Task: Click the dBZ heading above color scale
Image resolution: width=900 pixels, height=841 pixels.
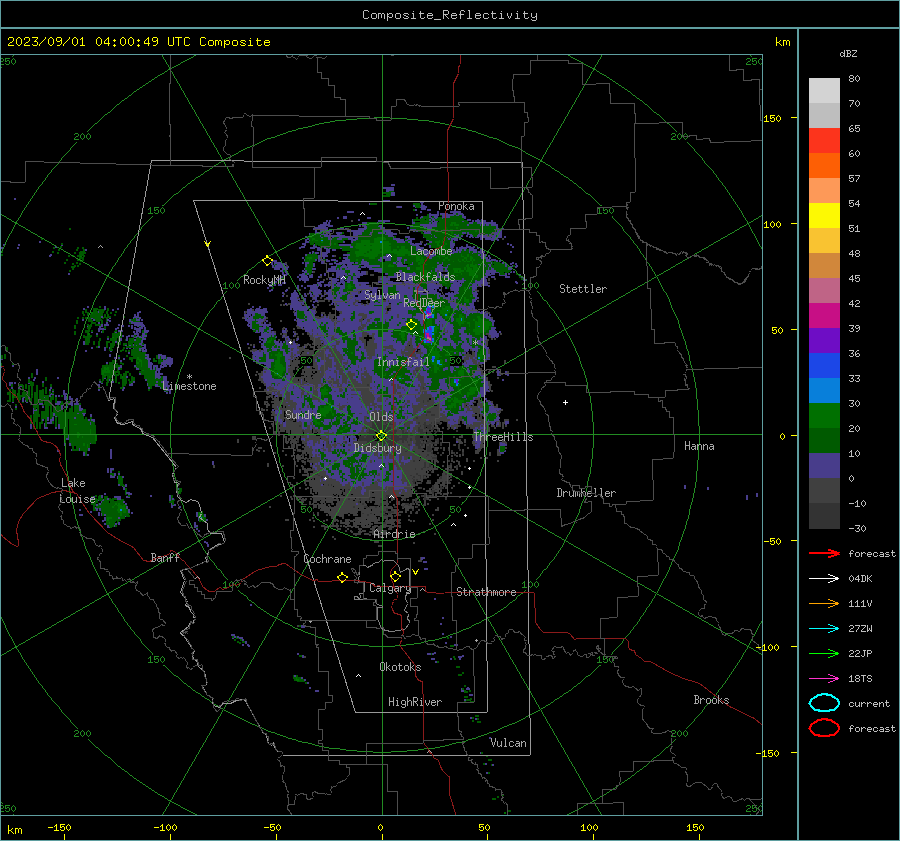Action: click(x=848, y=53)
